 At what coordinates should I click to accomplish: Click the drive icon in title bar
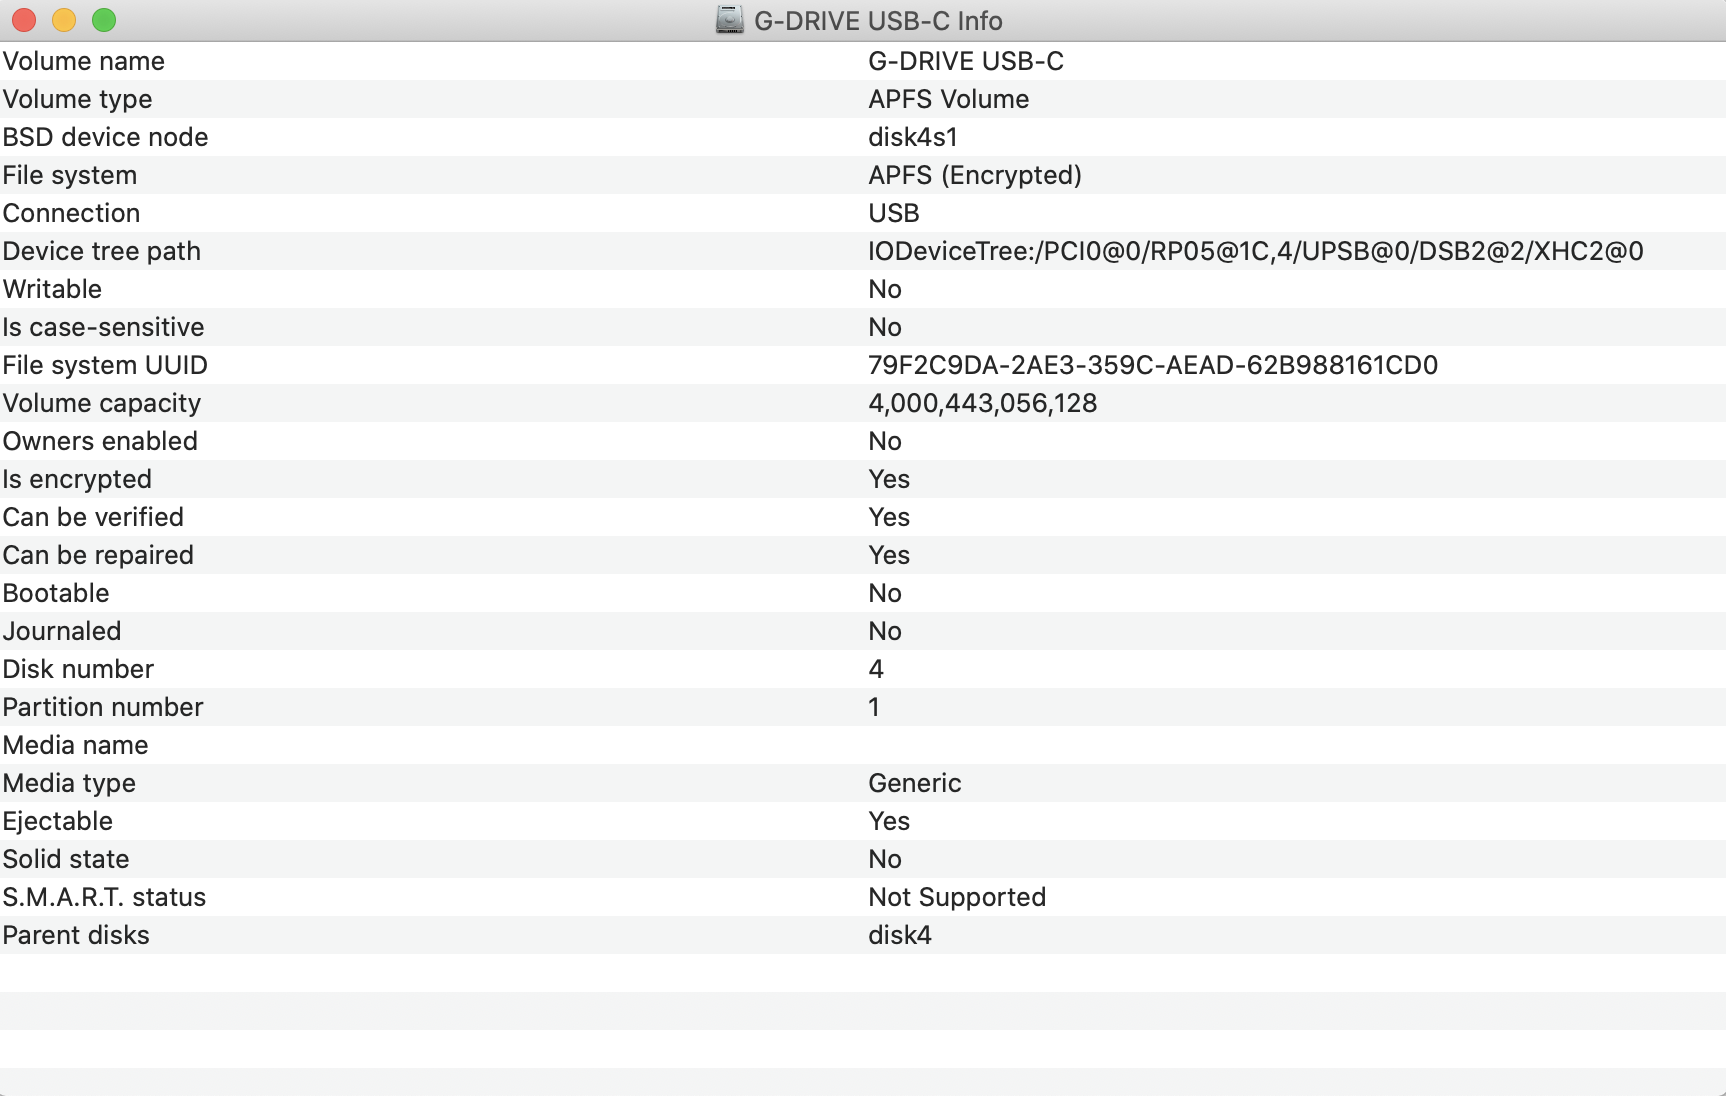(730, 20)
